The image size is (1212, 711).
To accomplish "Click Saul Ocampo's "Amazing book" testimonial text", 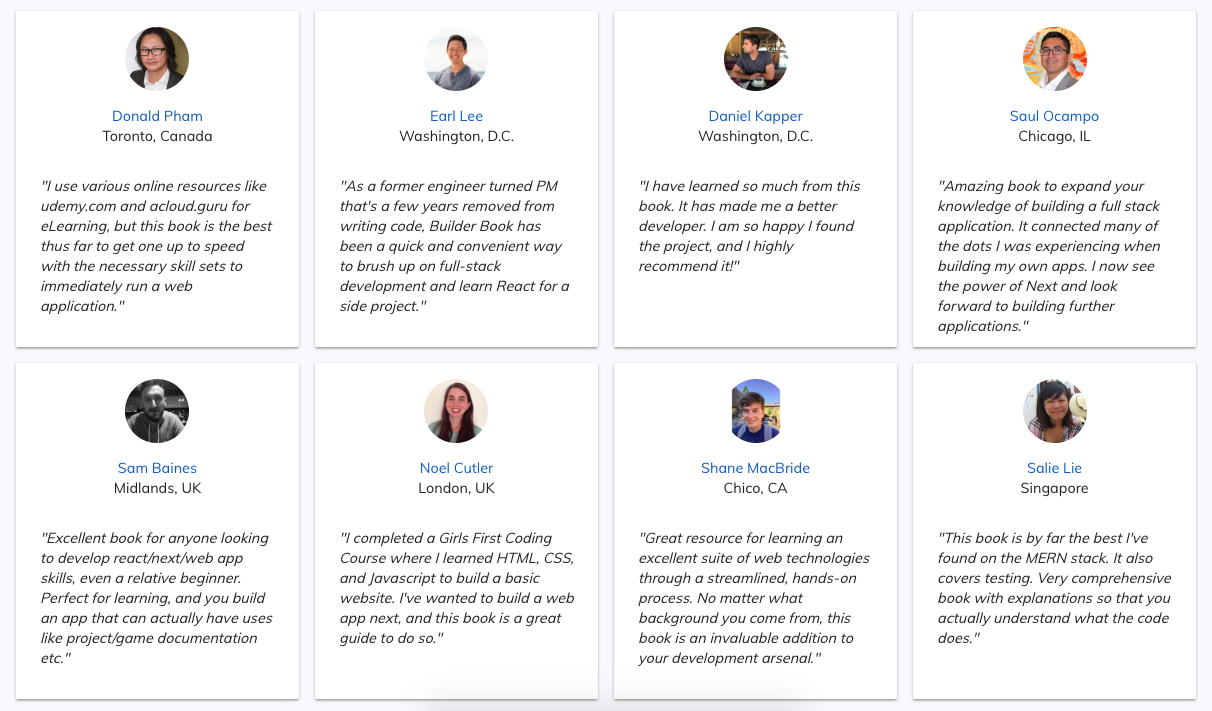I will click(1051, 256).
